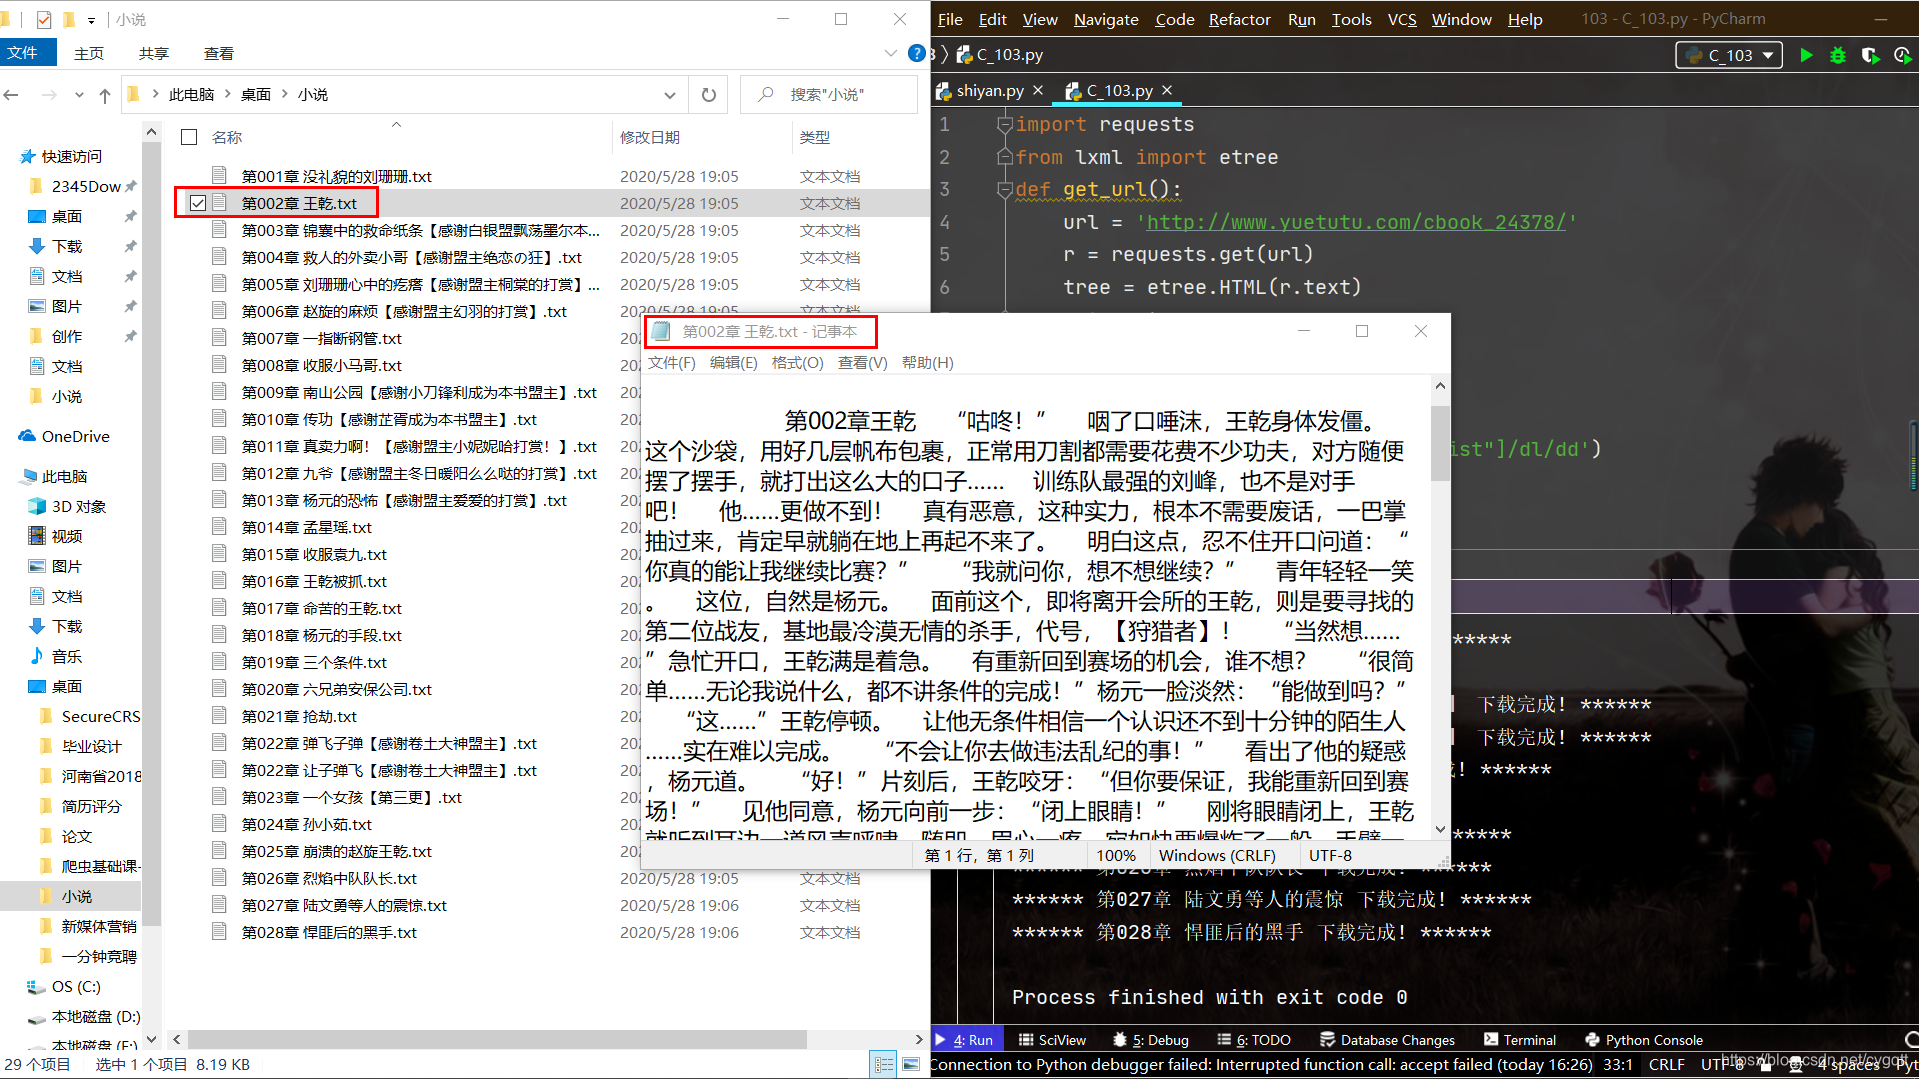Image resolution: width=1919 pixels, height=1079 pixels.
Task: Open the 主页 ribbon tab
Action: pyautogui.click(x=88, y=53)
